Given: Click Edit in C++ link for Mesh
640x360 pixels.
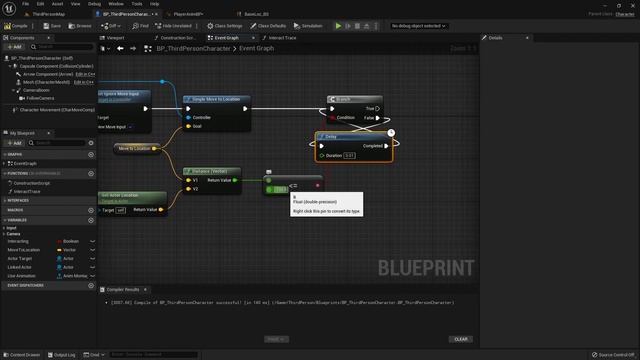Looking at the screenshot, I should [83, 82].
